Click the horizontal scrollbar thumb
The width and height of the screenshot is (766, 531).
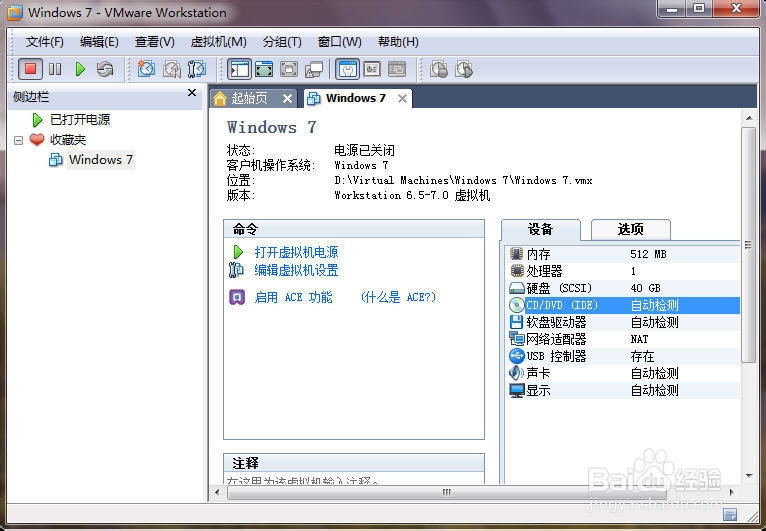tap(447, 492)
